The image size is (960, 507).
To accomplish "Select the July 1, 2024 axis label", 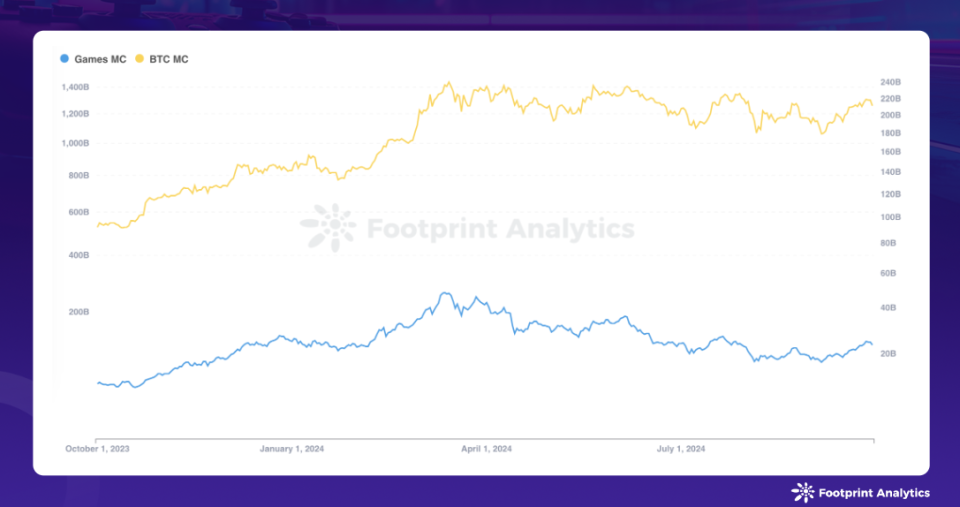I will click(681, 449).
